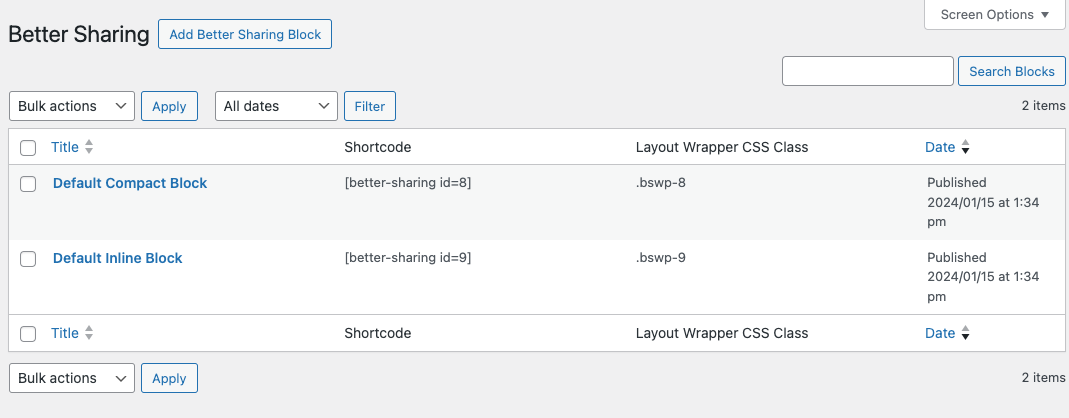The width and height of the screenshot is (1069, 418).
Task: Click the Title sort arrows in header
Action: click(x=89, y=147)
